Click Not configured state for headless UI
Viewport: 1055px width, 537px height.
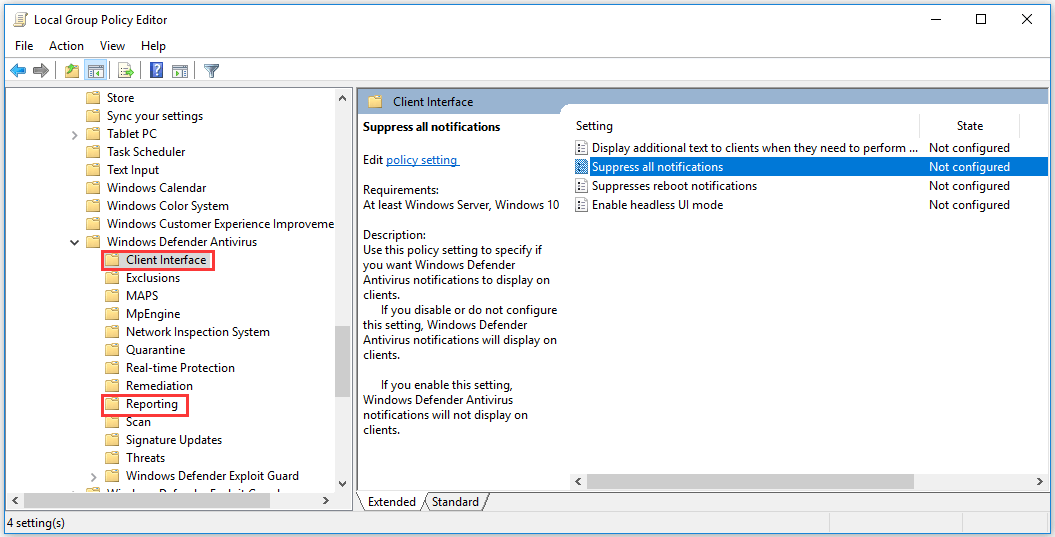click(969, 205)
